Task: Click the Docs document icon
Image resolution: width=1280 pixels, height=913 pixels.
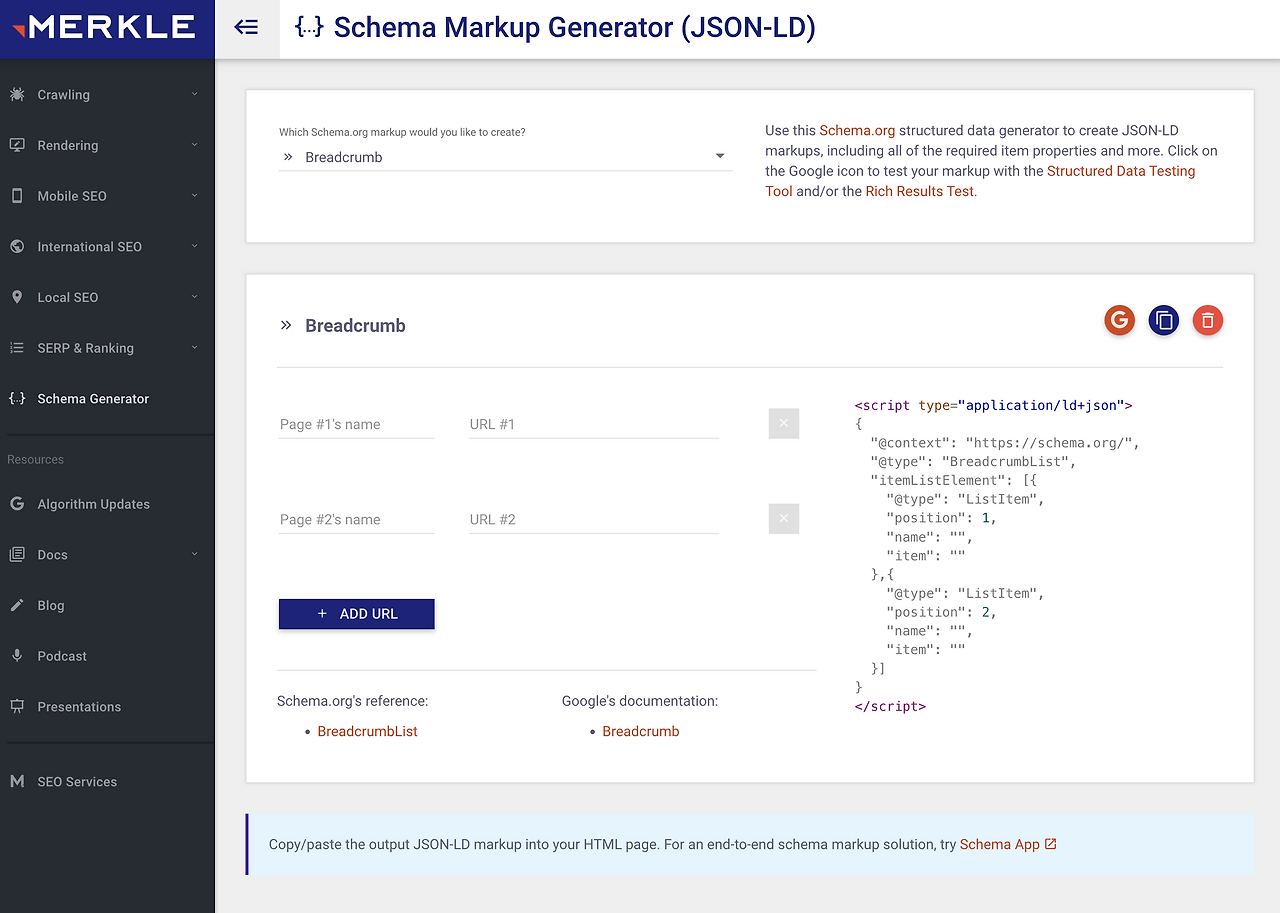Action: 17,554
